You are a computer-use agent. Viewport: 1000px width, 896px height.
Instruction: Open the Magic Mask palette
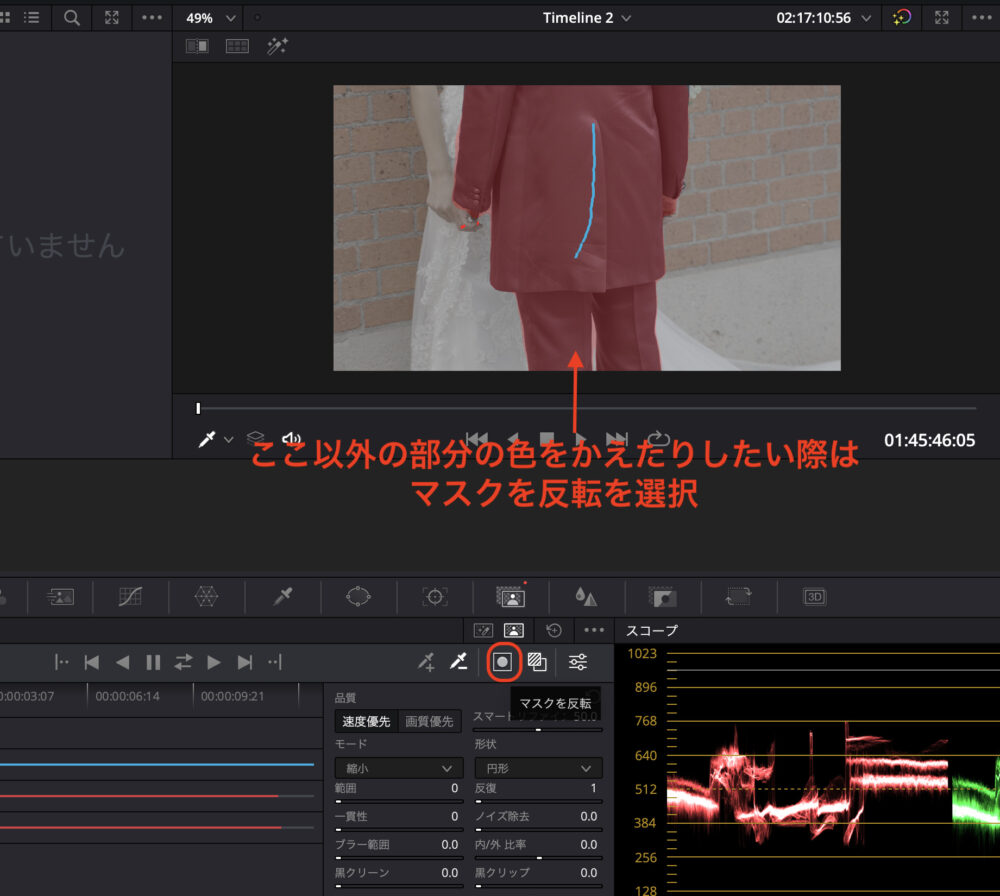[x=510, y=597]
